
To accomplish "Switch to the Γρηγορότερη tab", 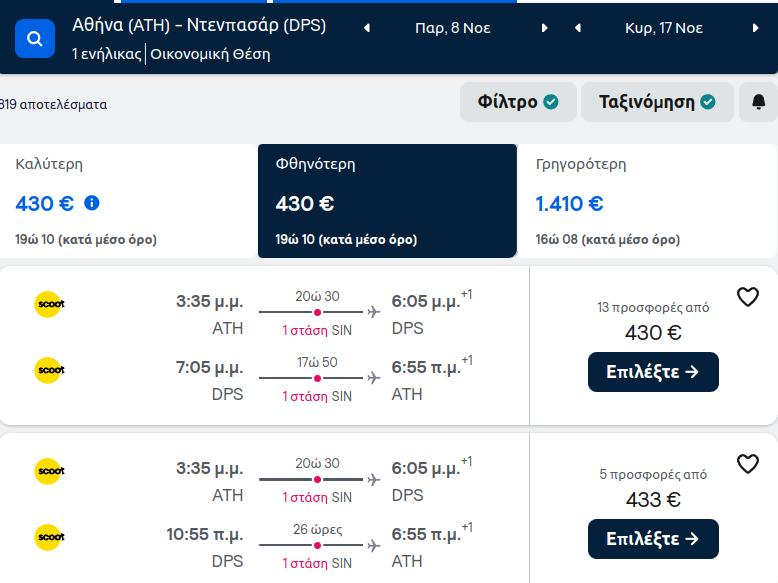I will (647, 201).
